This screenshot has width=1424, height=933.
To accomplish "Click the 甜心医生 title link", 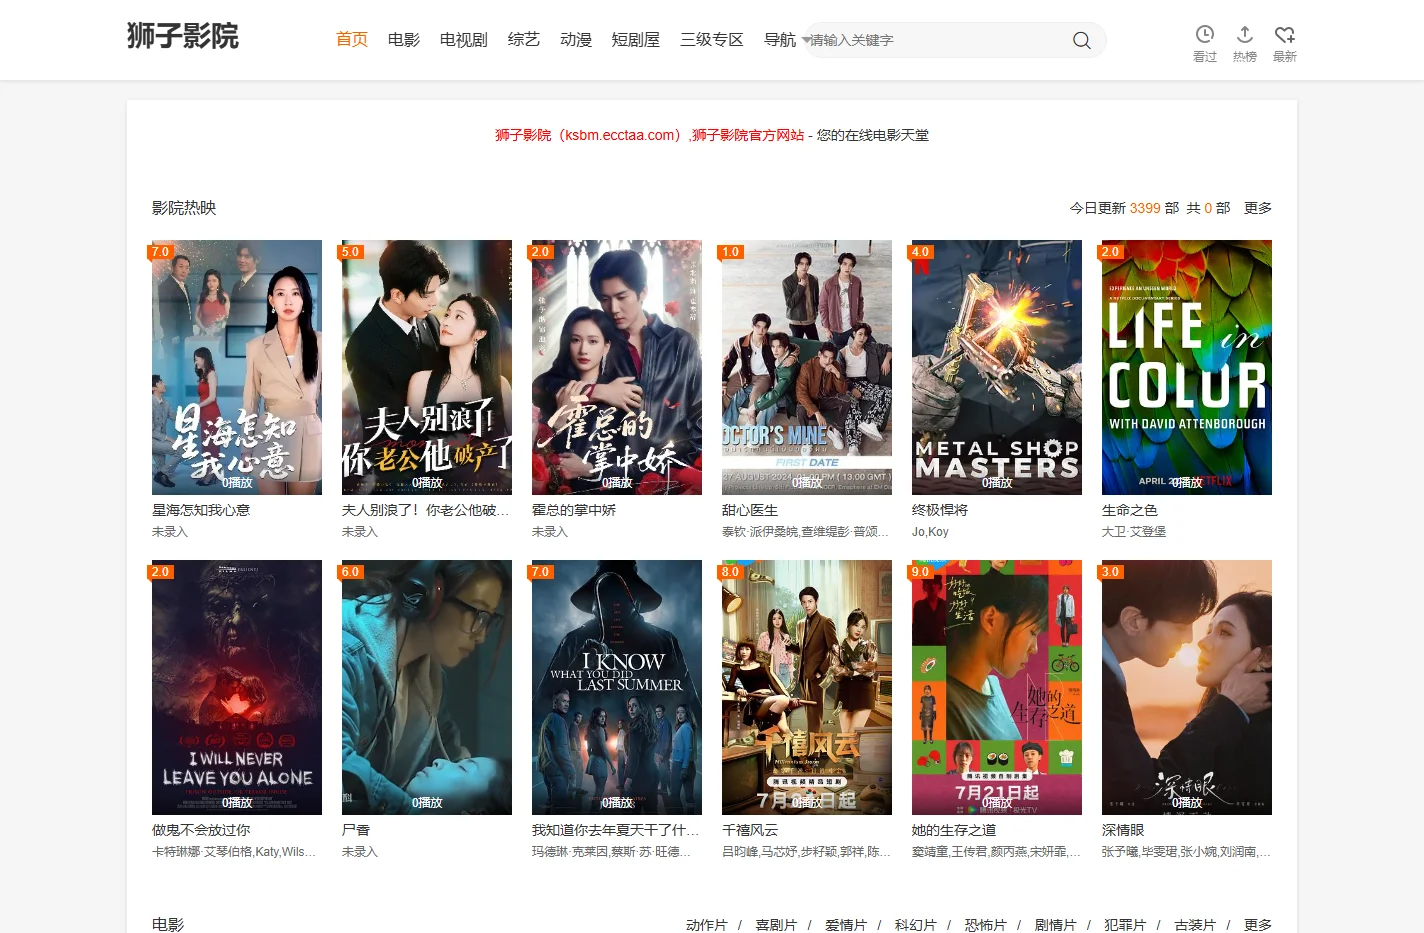I will [x=750, y=510].
